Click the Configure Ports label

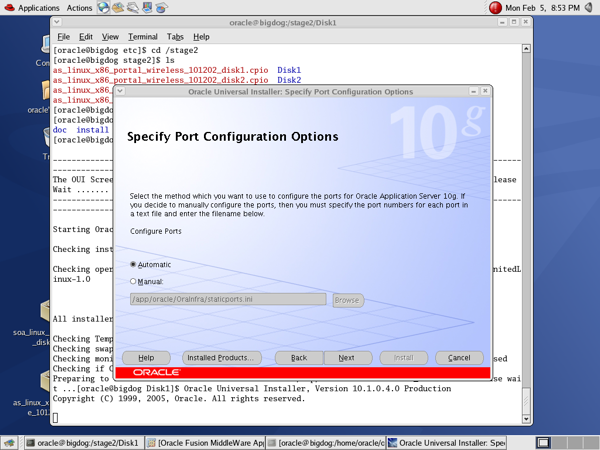[156, 231]
